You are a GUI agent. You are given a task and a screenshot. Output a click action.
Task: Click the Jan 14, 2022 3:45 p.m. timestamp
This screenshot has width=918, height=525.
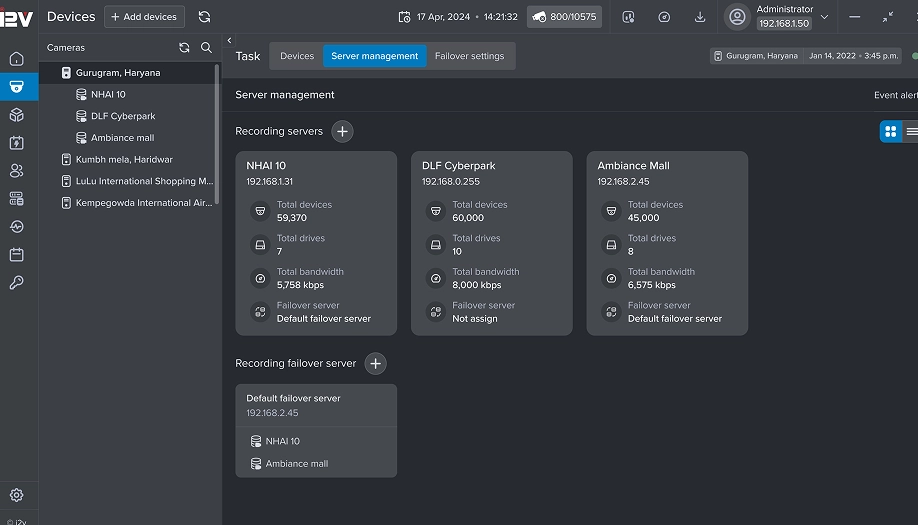(x=853, y=56)
